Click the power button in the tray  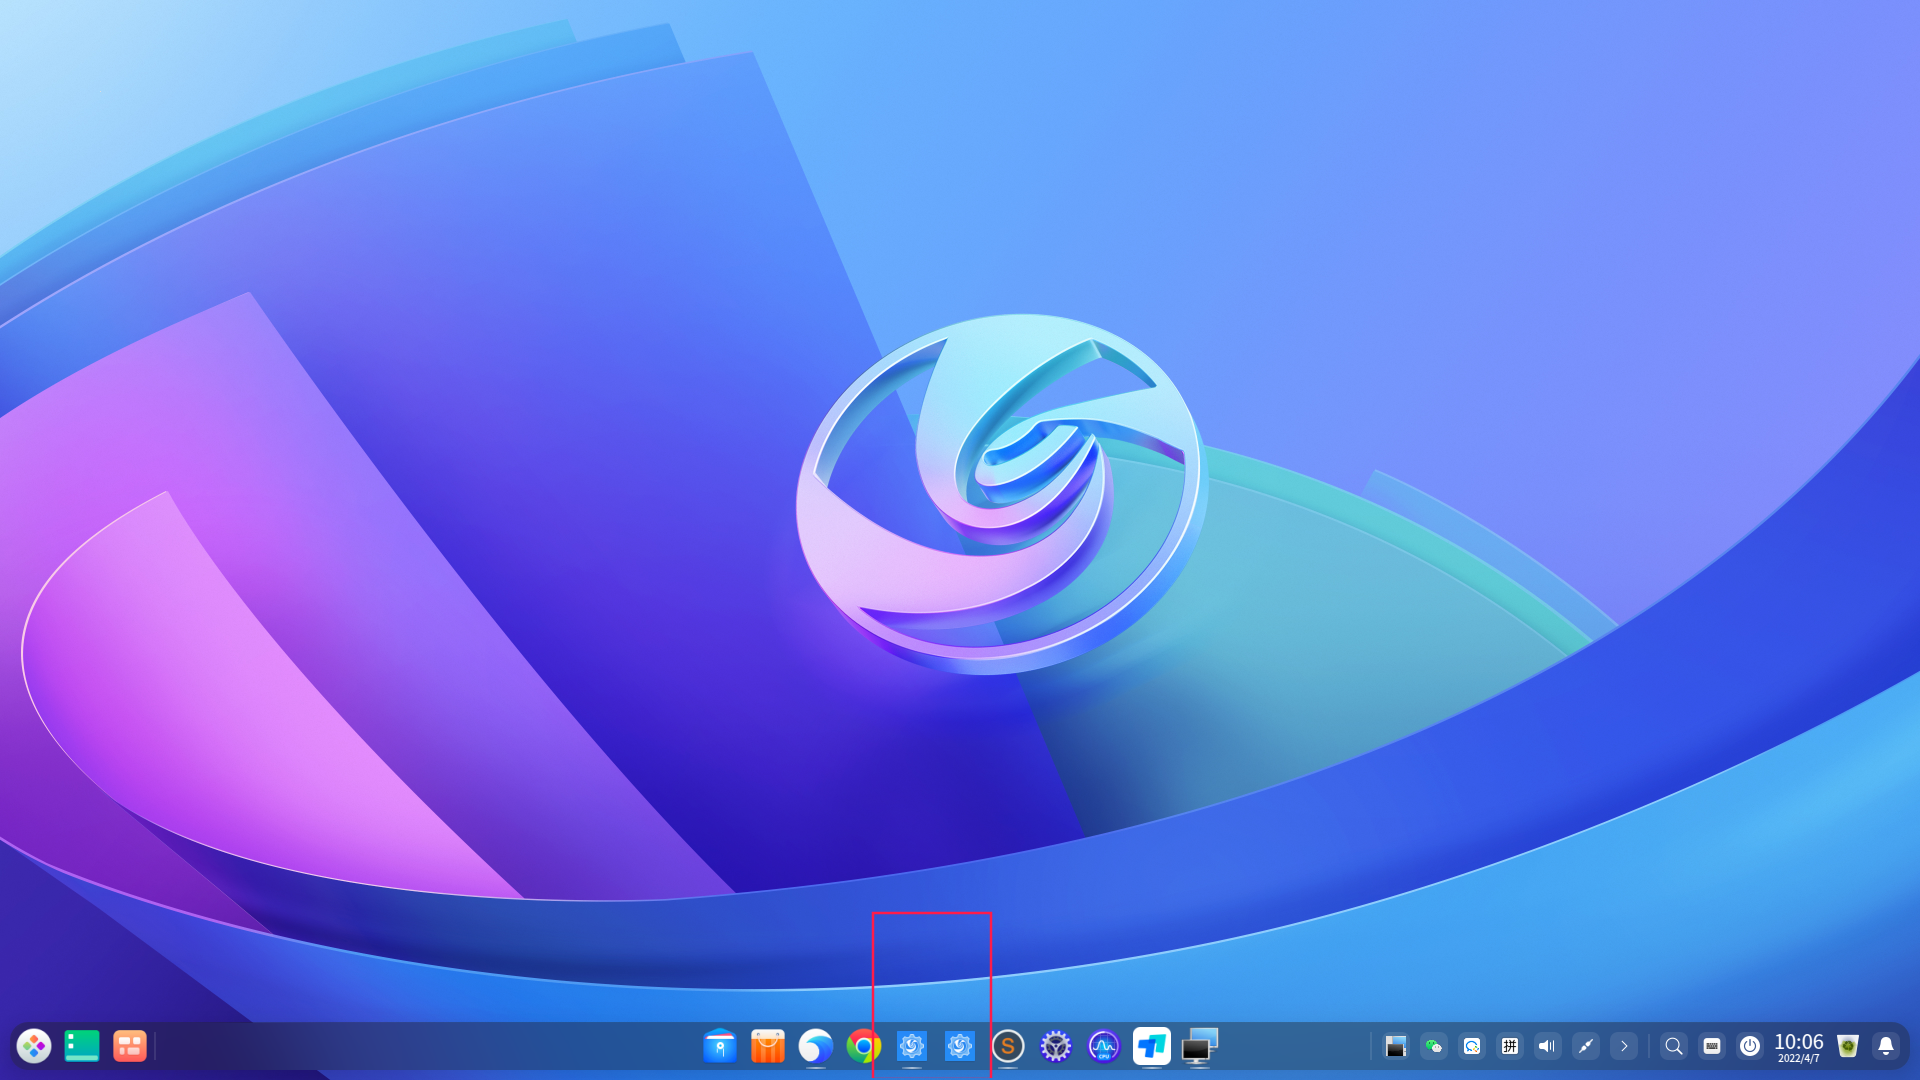(x=1749, y=1047)
